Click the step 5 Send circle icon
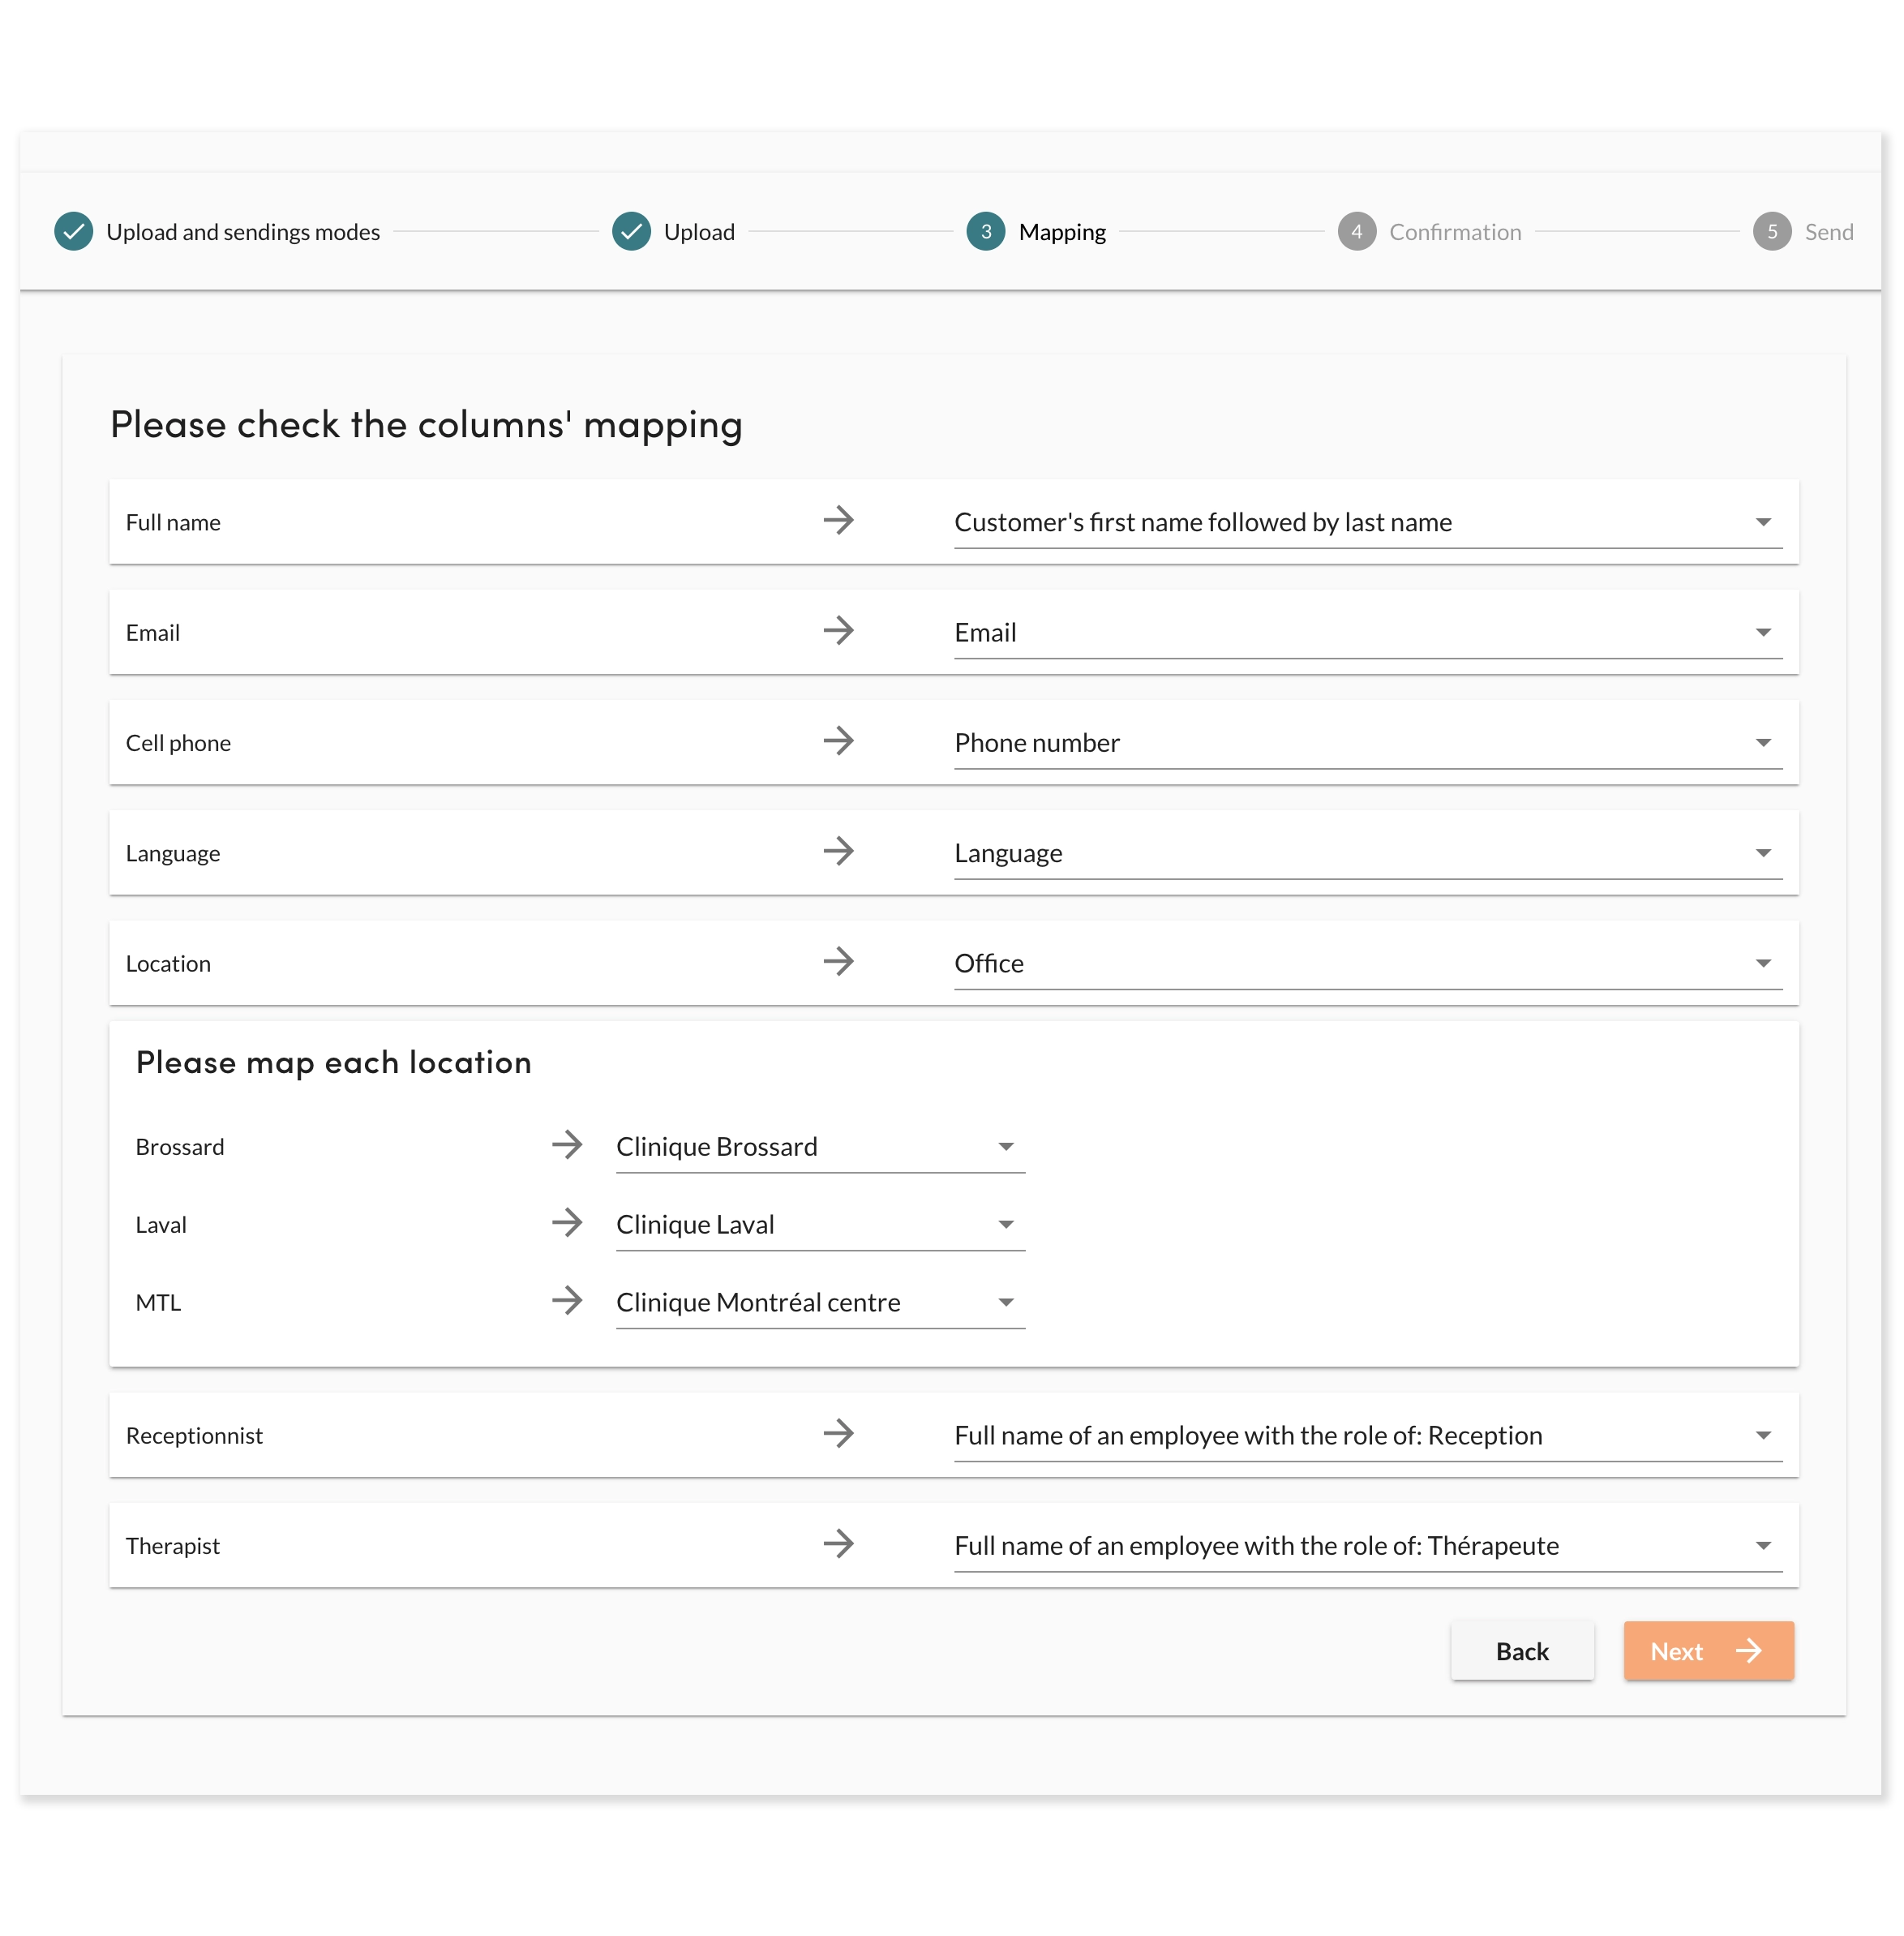 [1771, 232]
